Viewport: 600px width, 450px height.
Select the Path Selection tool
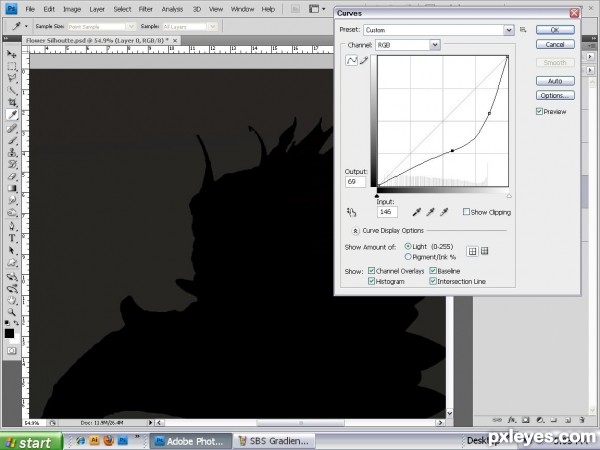12,250
